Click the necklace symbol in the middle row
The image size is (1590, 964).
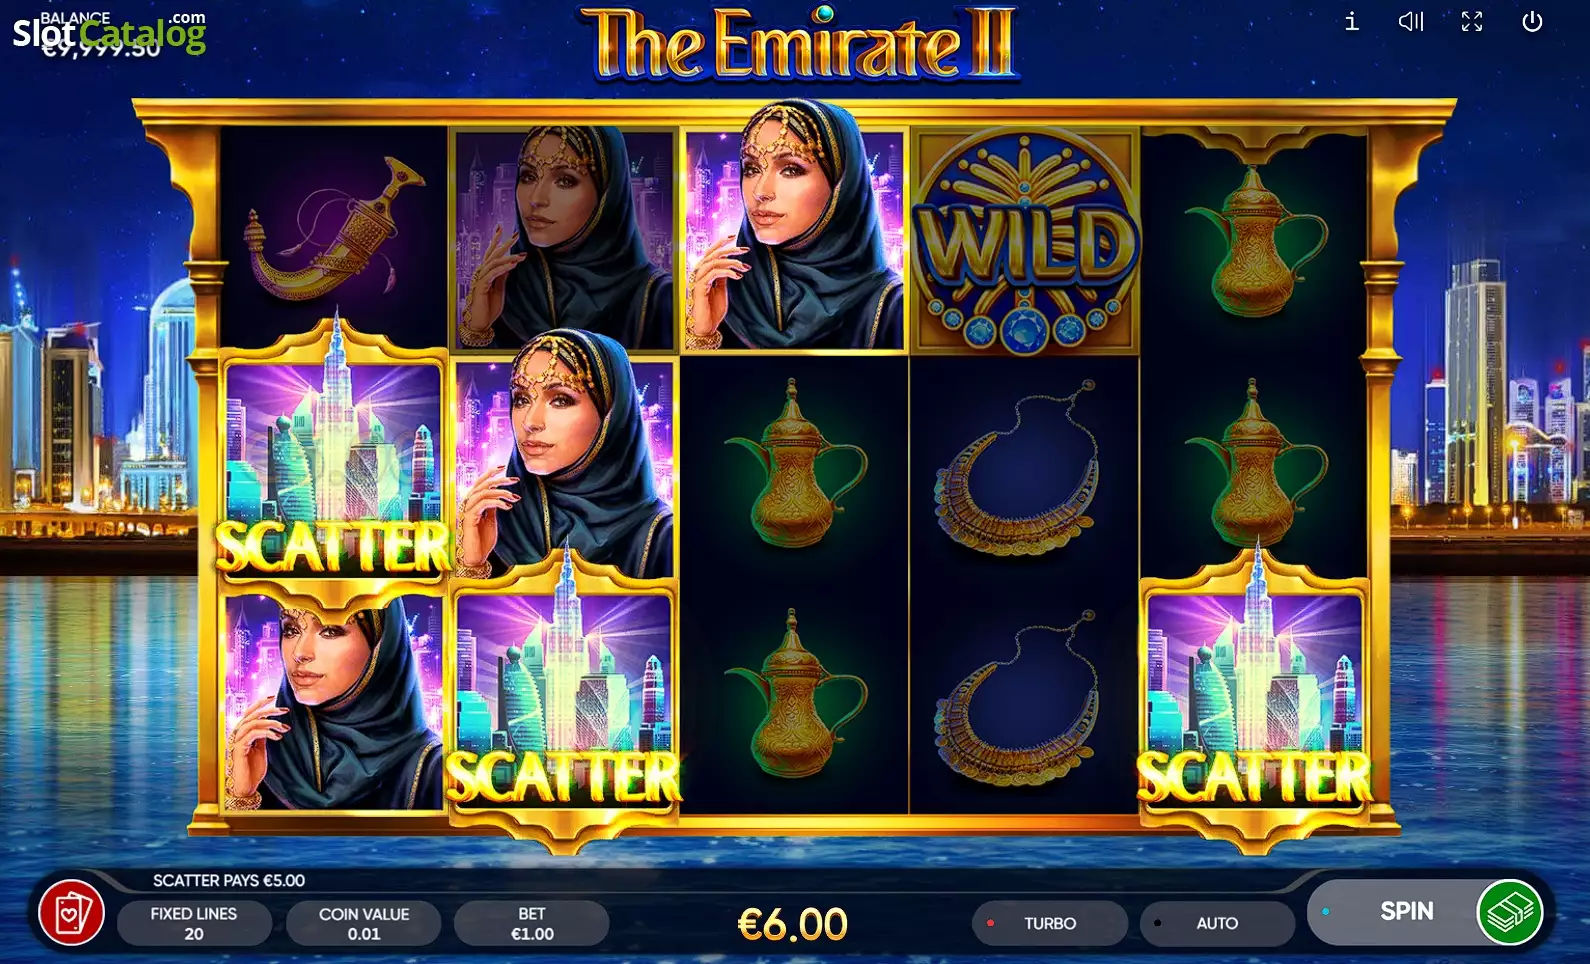click(x=1018, y=468)
